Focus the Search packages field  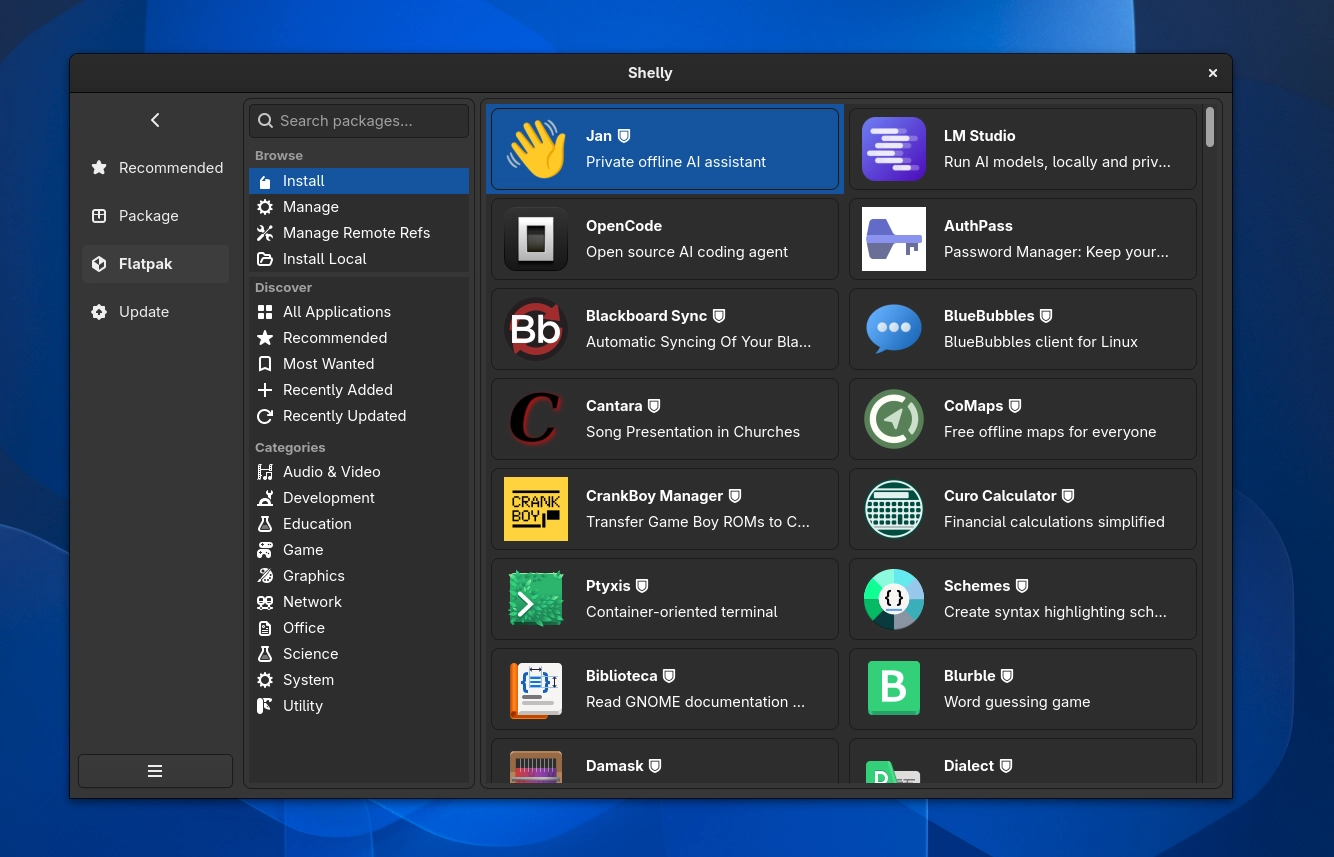coord(359,121)
